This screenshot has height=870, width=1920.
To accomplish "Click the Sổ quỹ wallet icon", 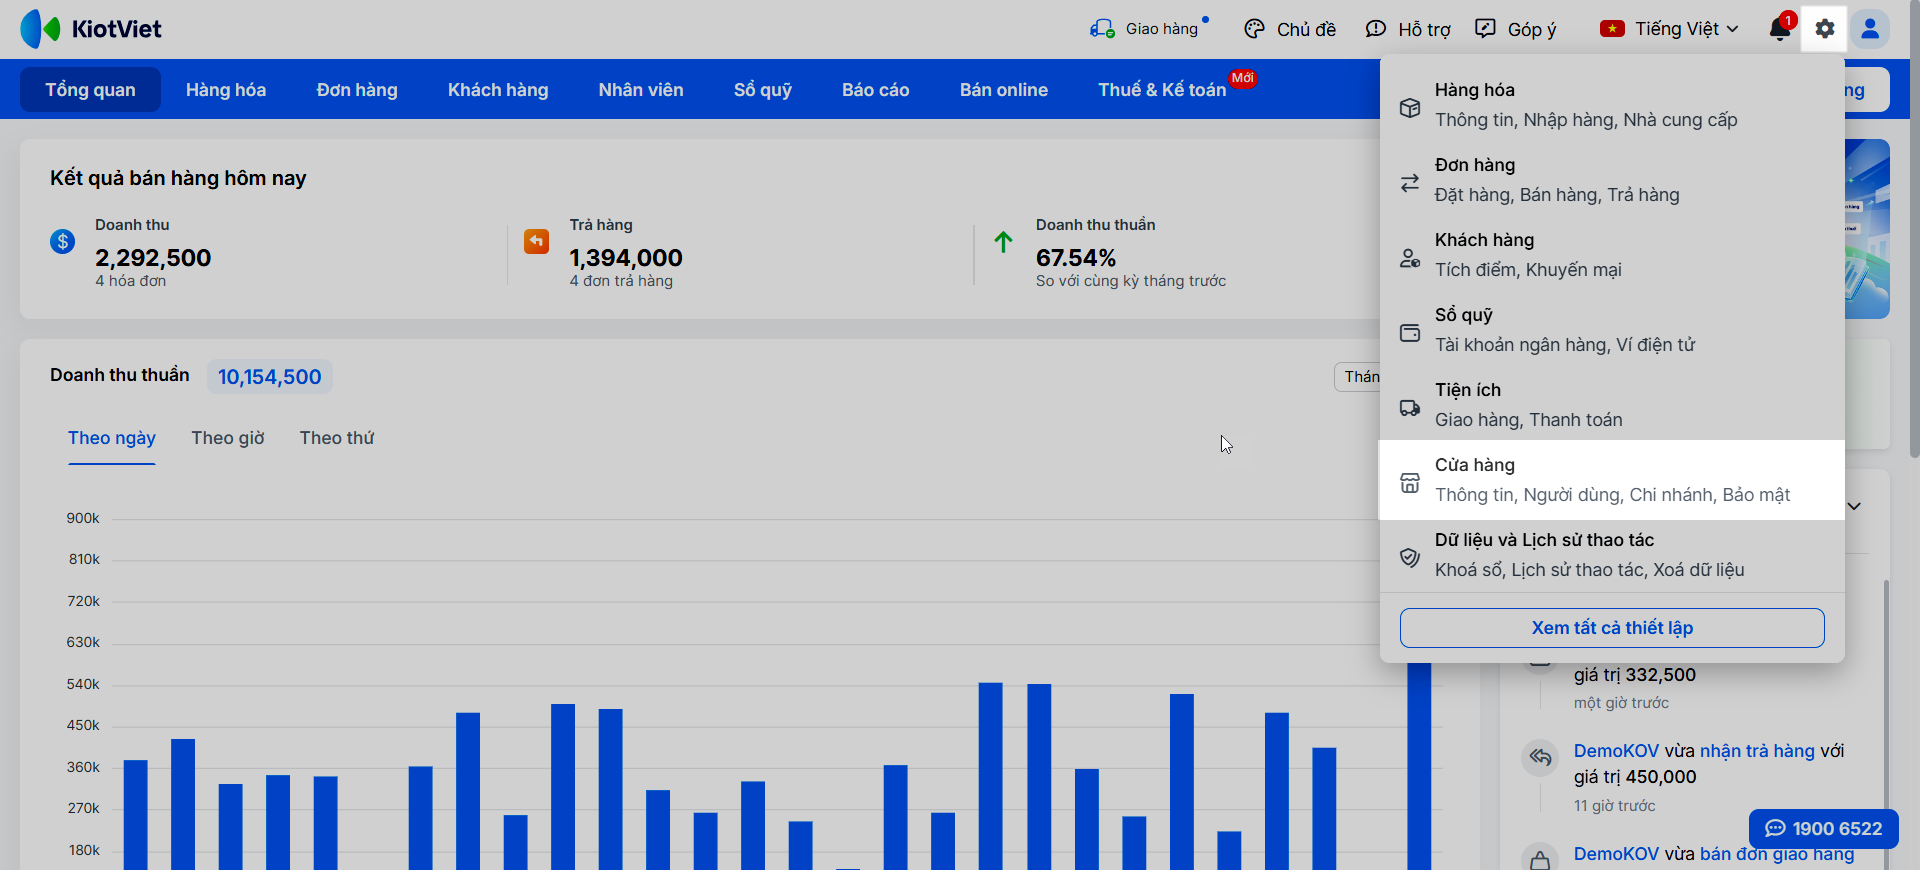I will [x=1410, y=333].
